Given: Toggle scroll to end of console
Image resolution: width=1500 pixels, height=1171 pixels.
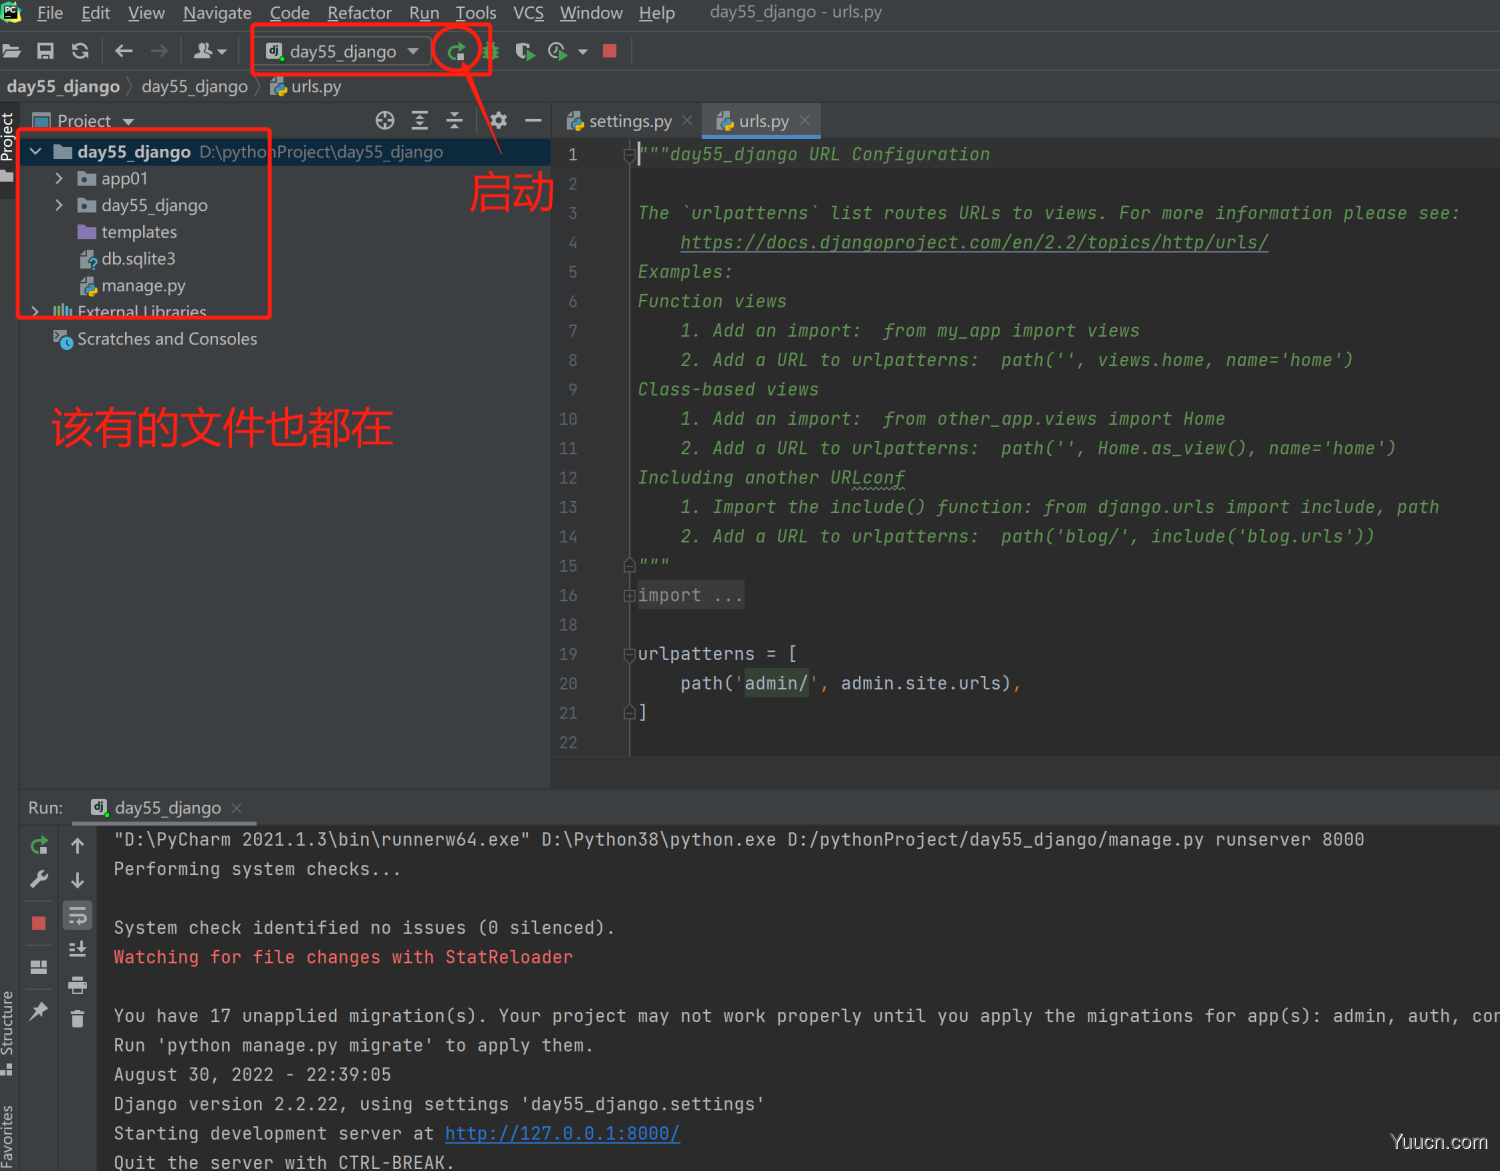Looking at the screenshot, I should [x=77, y=950].
